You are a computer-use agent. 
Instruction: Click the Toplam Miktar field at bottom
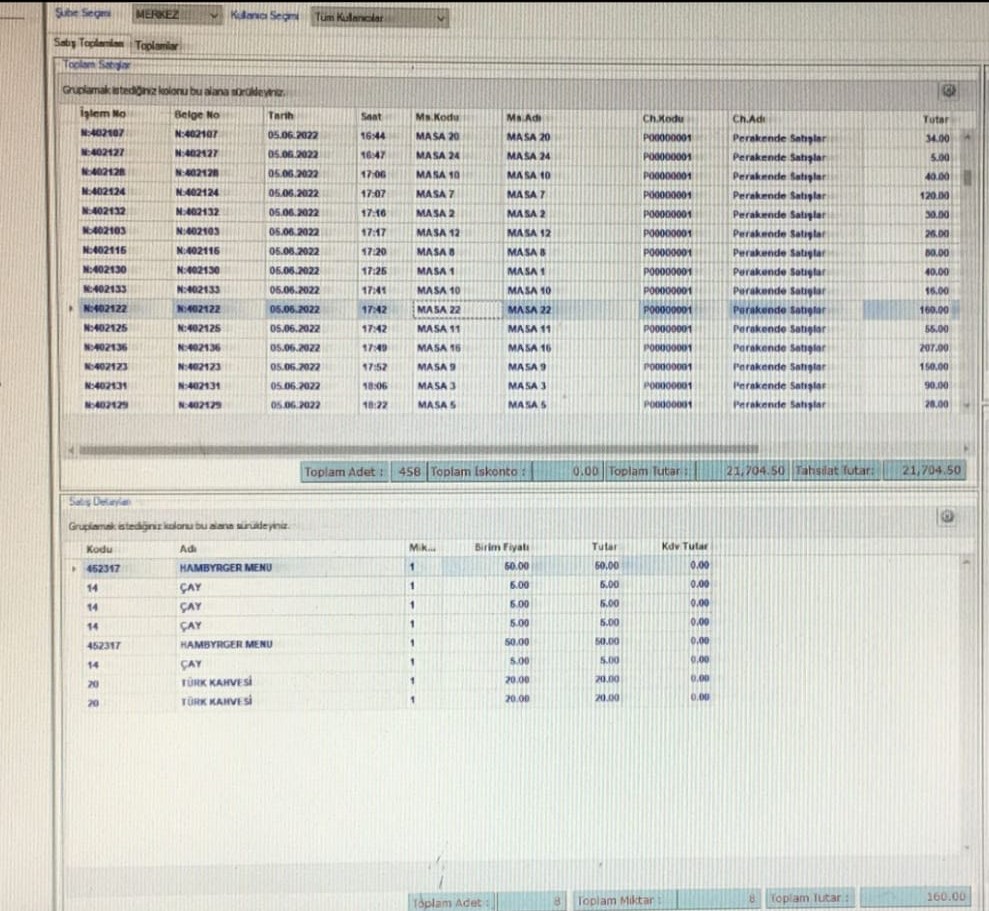(x=718, y=898)
